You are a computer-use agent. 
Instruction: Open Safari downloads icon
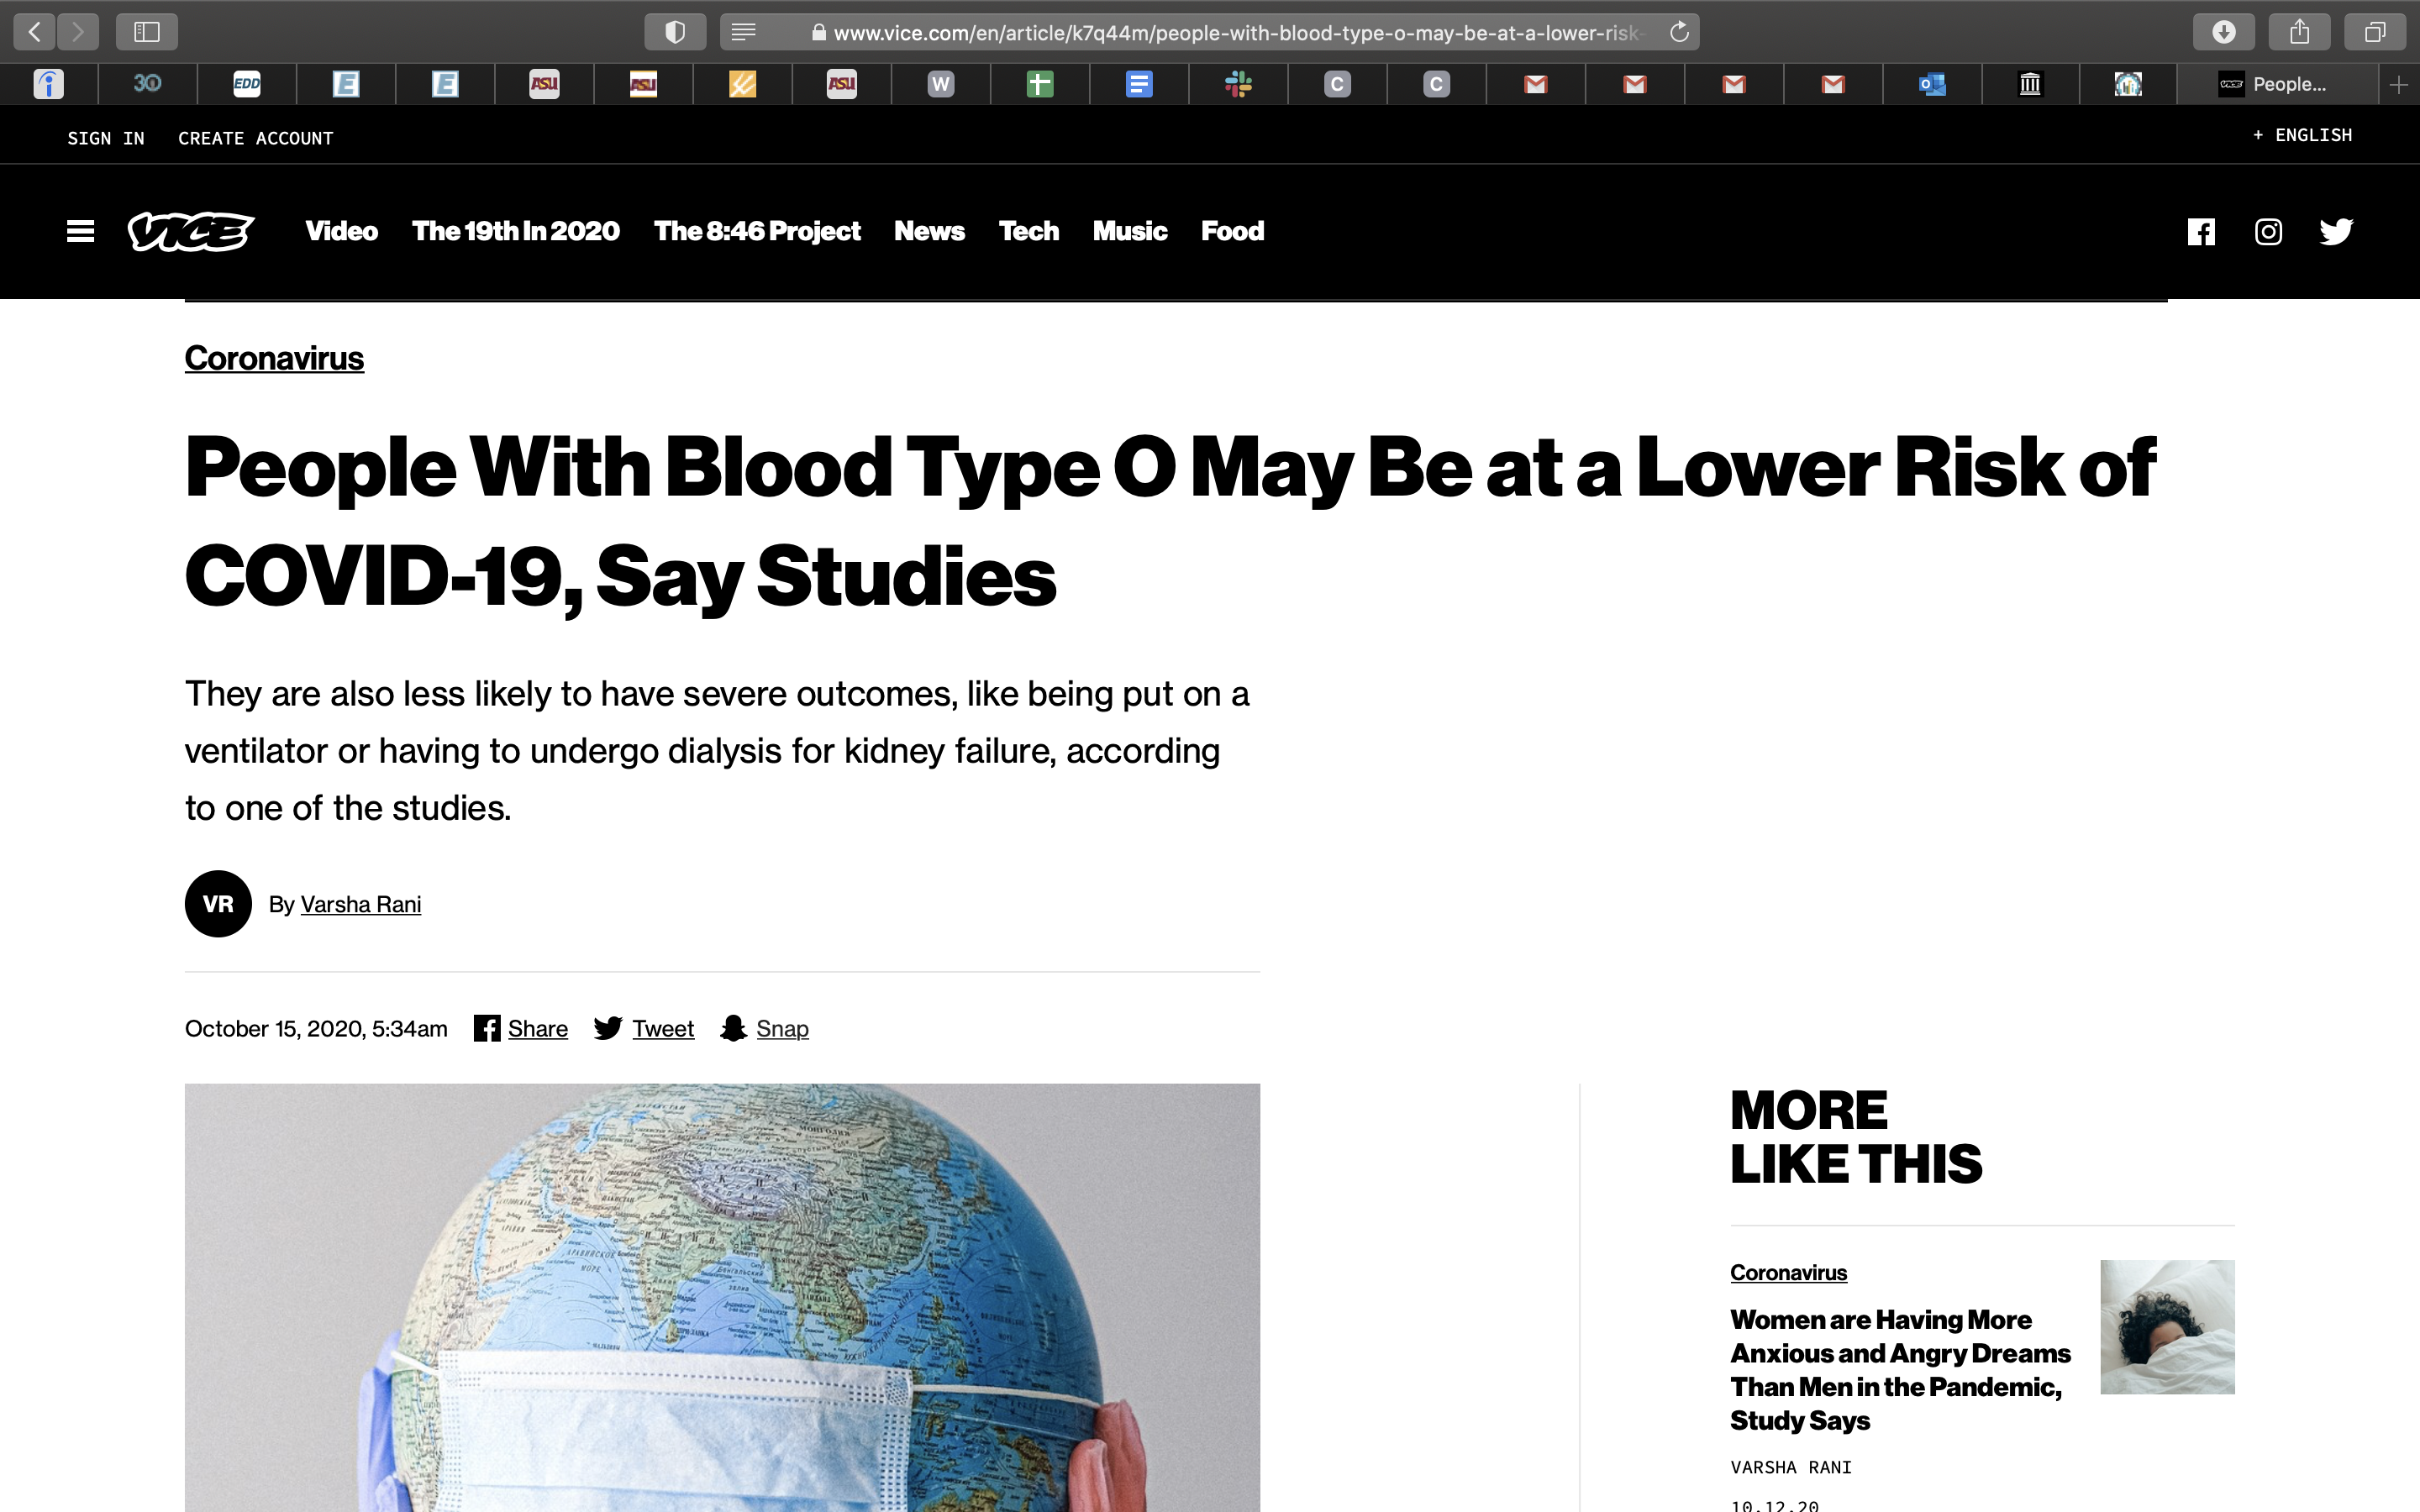[2223, 32]
